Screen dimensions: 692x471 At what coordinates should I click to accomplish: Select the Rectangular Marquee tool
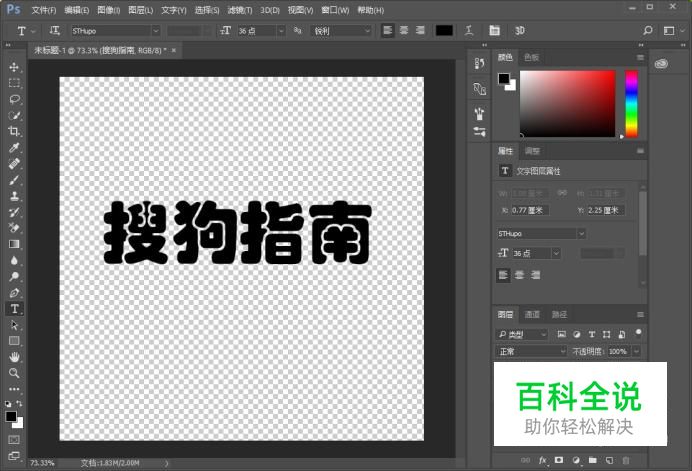(x=14, y=83)
